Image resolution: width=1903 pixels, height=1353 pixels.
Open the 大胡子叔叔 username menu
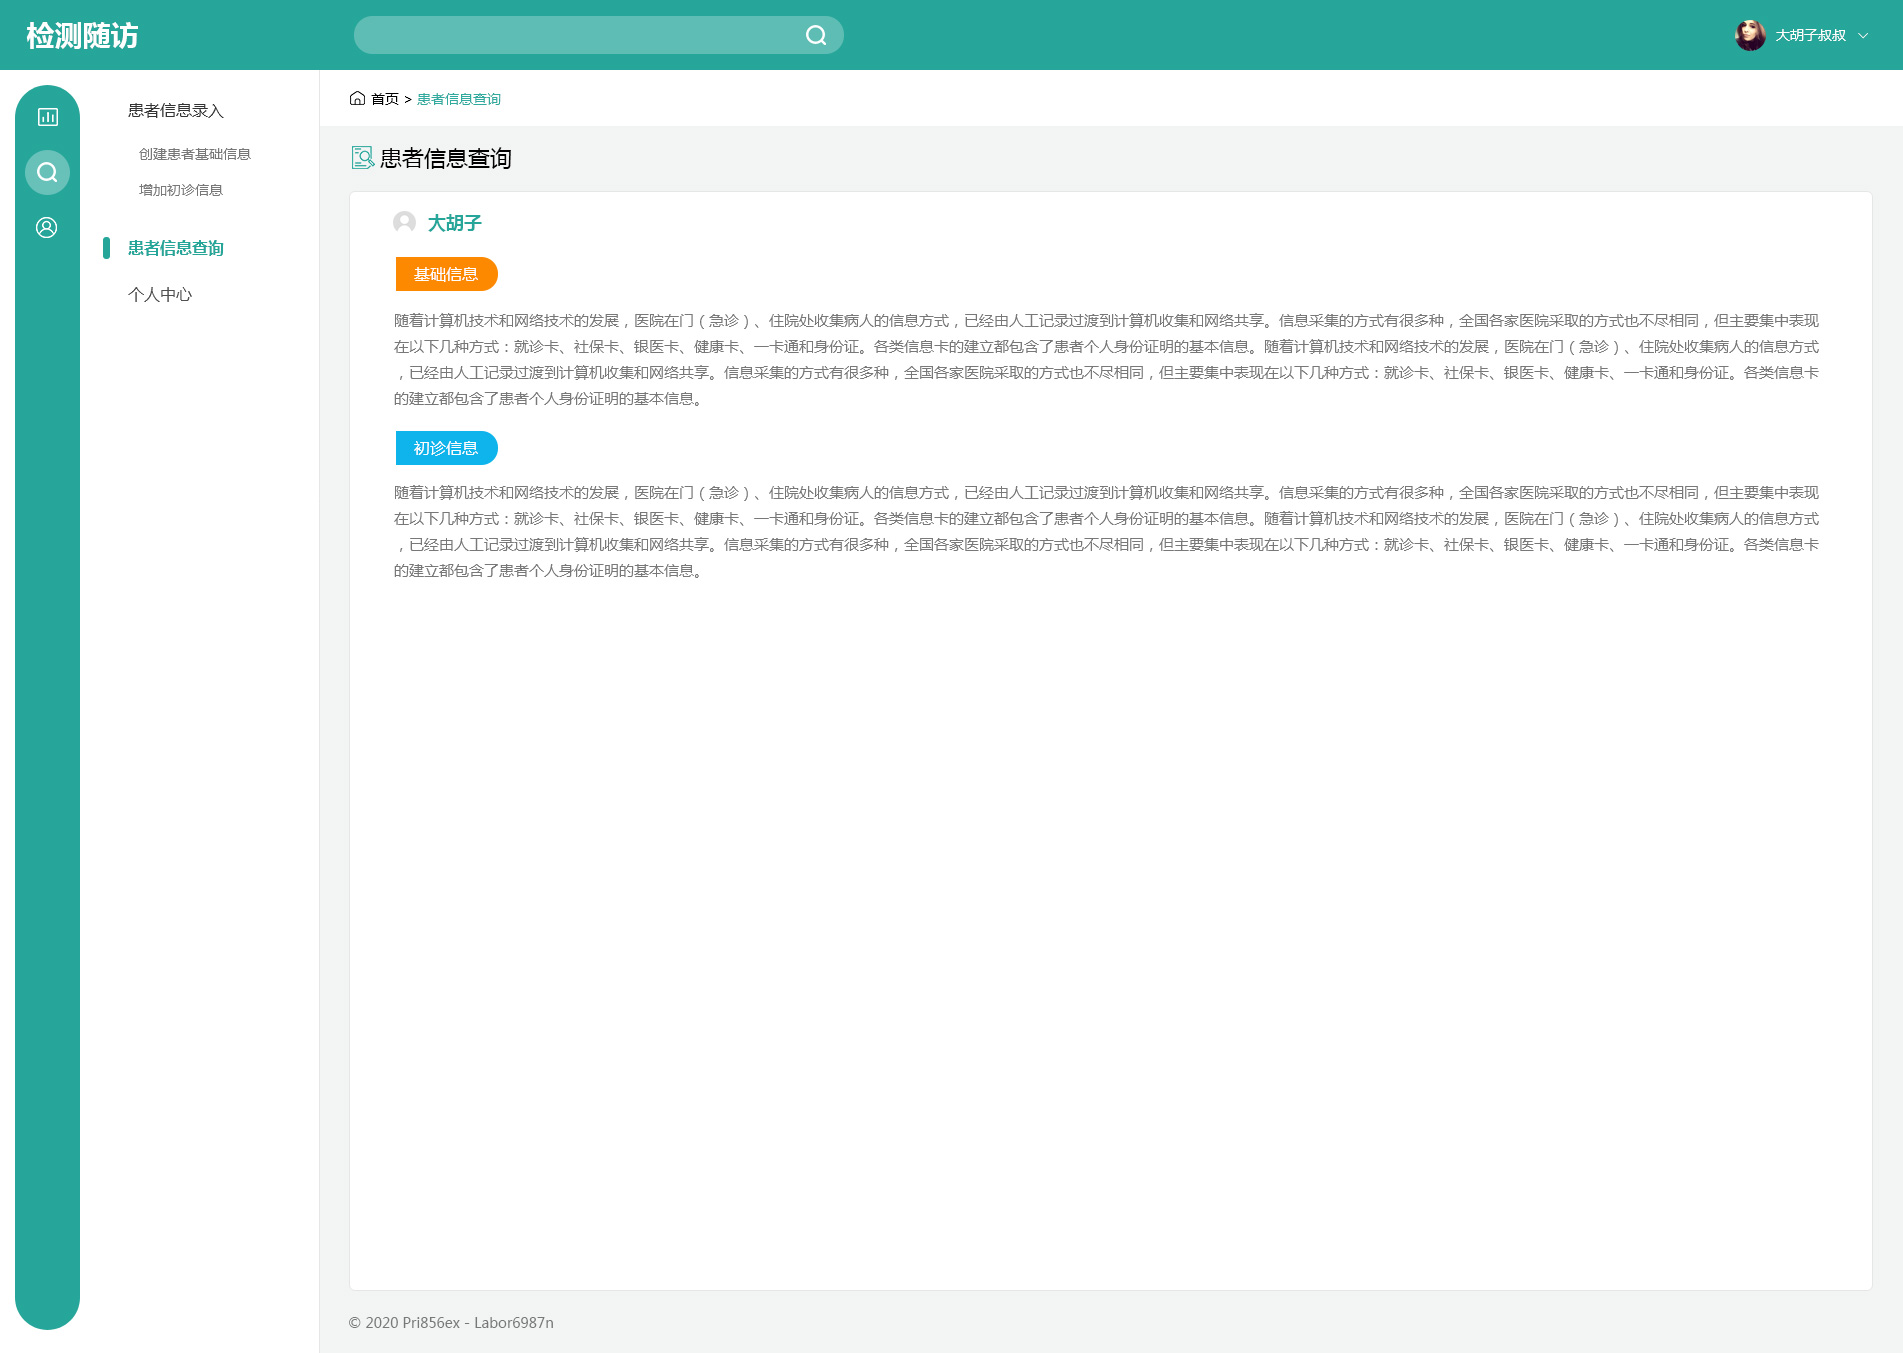coord(1810,36)
